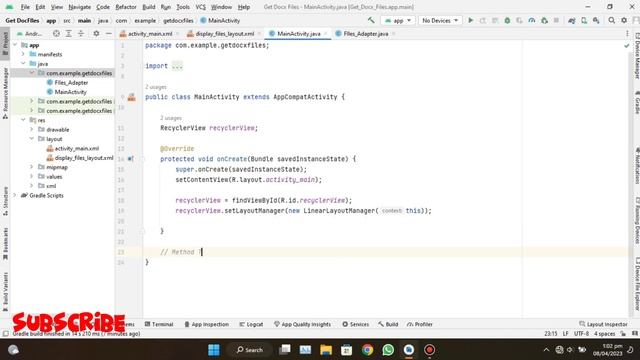Viewport: 640px width, 360px height.
Task: Open the Android project view dropdown
Action: point(29,33)
